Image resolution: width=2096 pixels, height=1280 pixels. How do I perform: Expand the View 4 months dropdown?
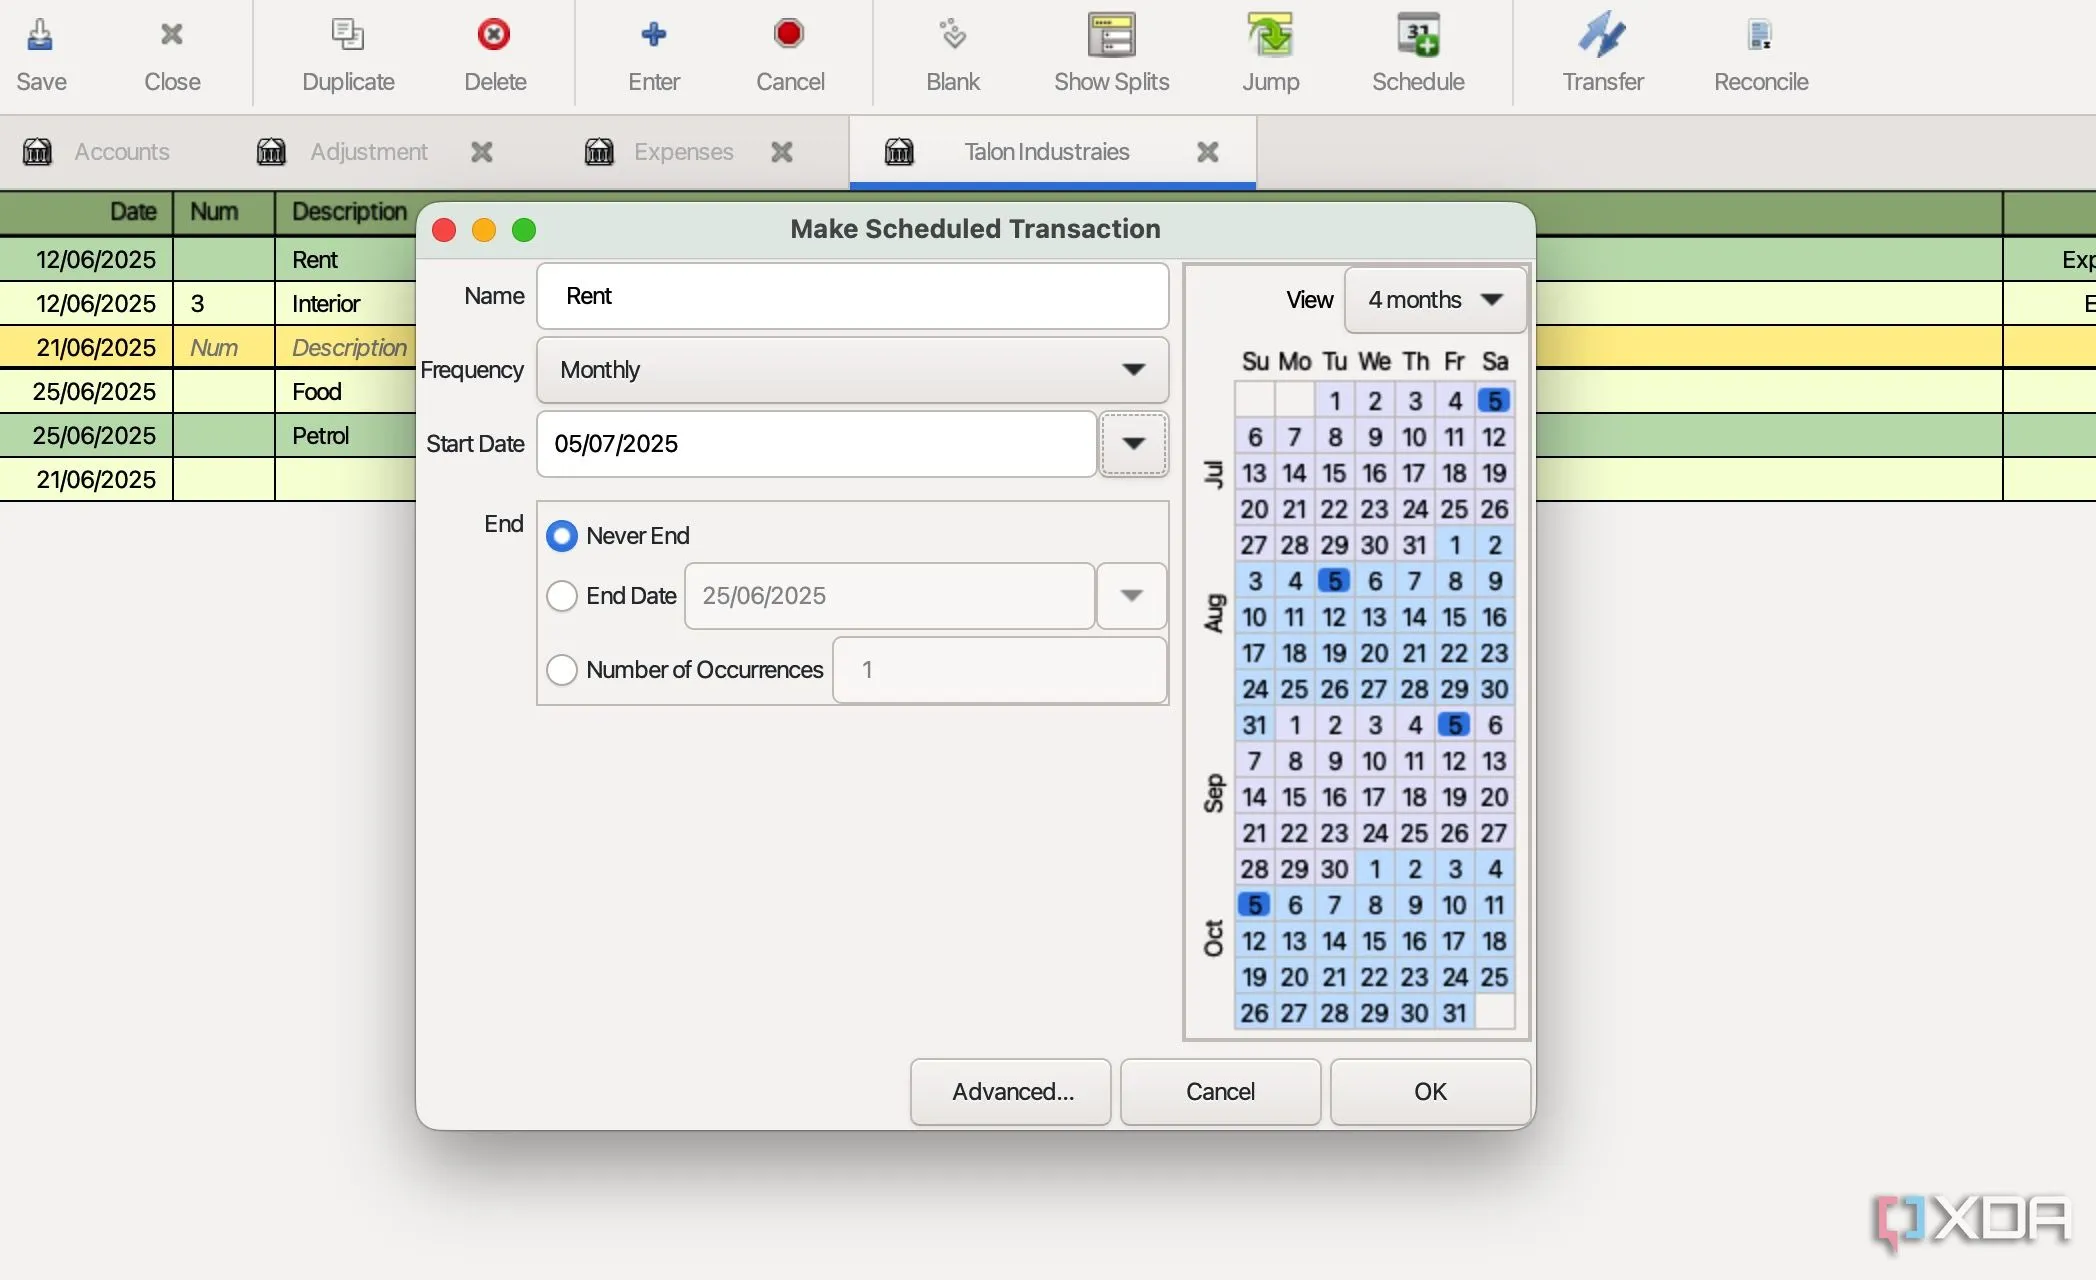(x=1434, y=300)
